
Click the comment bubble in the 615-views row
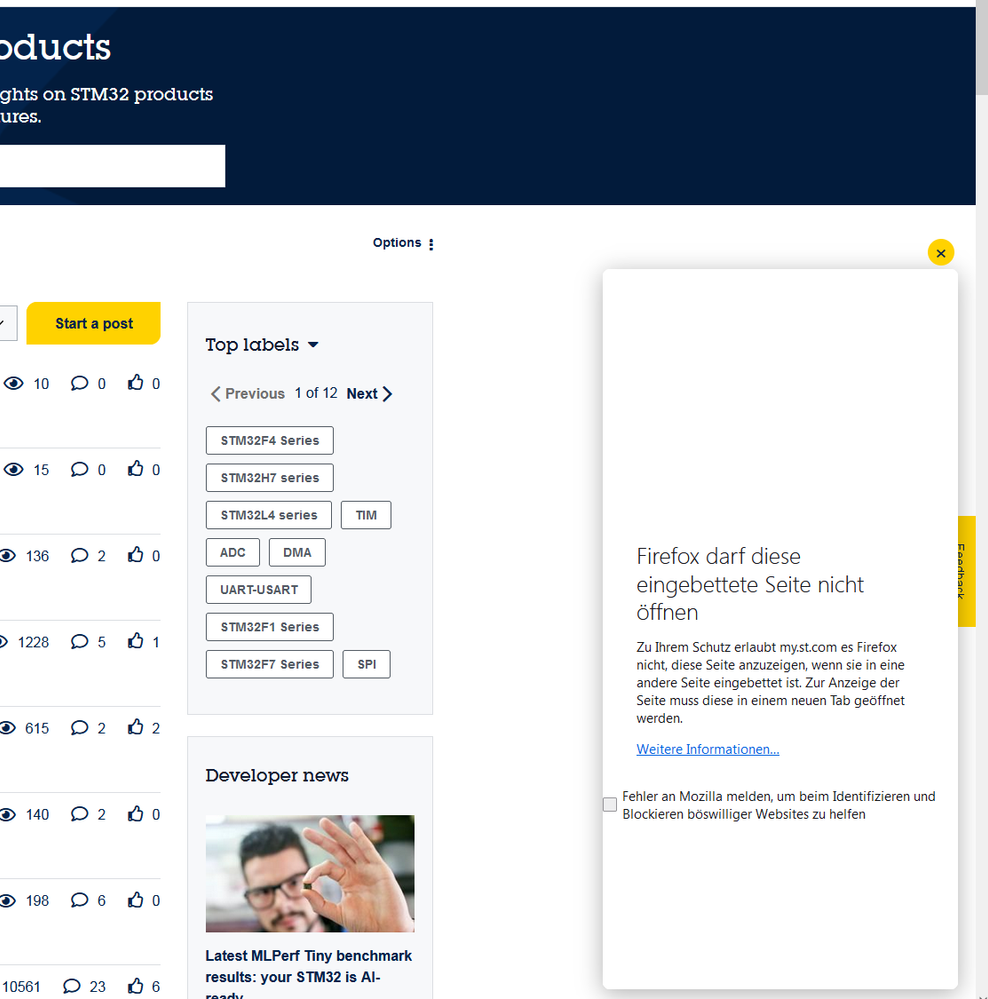(x=79, y=728)
